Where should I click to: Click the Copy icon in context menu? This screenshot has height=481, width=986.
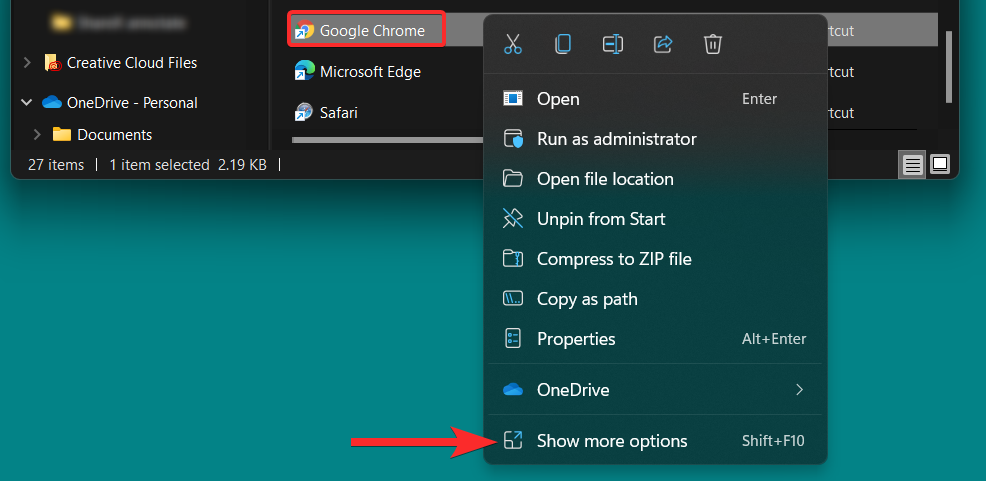[x=563, y=44]
